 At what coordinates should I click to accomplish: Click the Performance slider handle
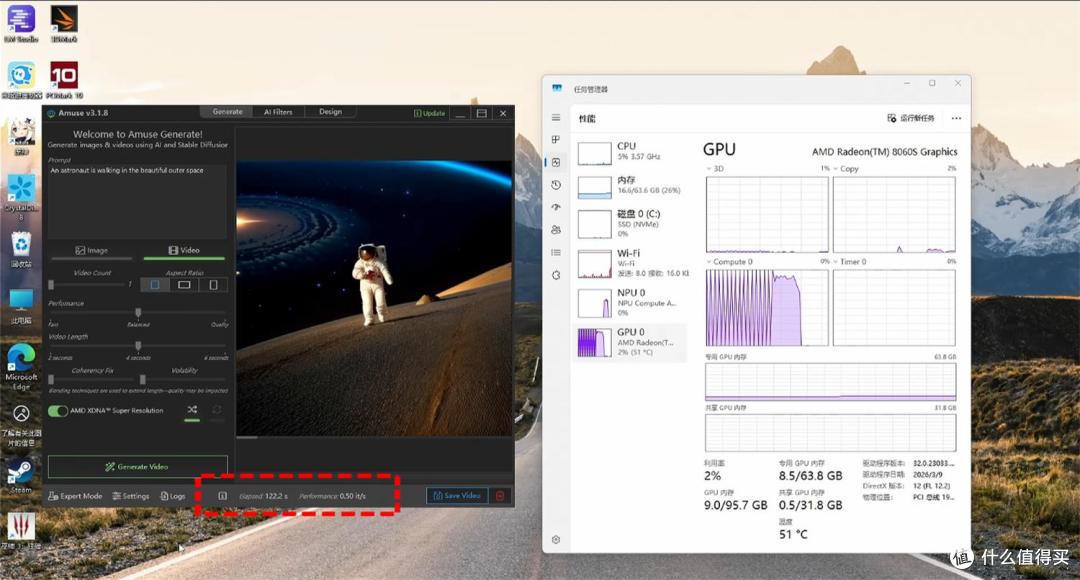[x=138, y=313]
